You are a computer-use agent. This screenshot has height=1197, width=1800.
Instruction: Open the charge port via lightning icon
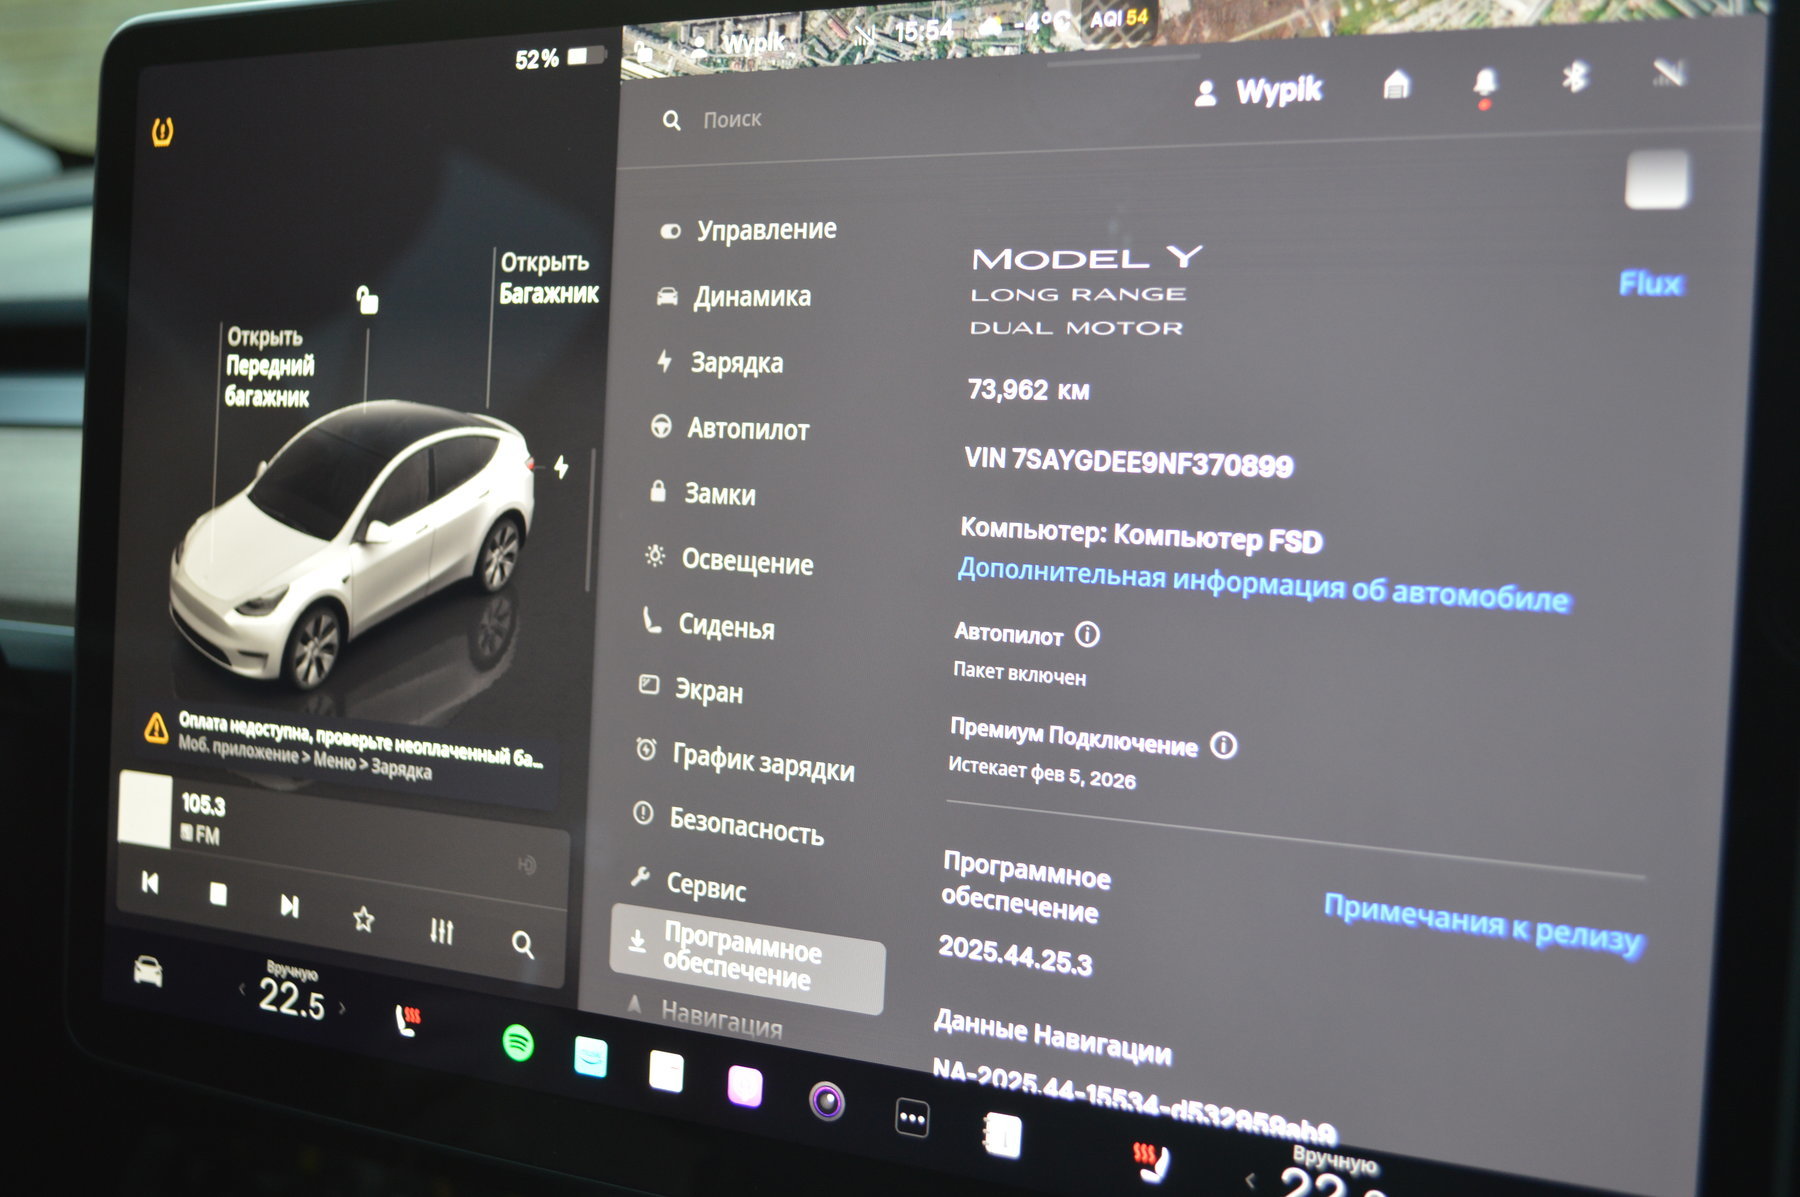pos(561,467)
